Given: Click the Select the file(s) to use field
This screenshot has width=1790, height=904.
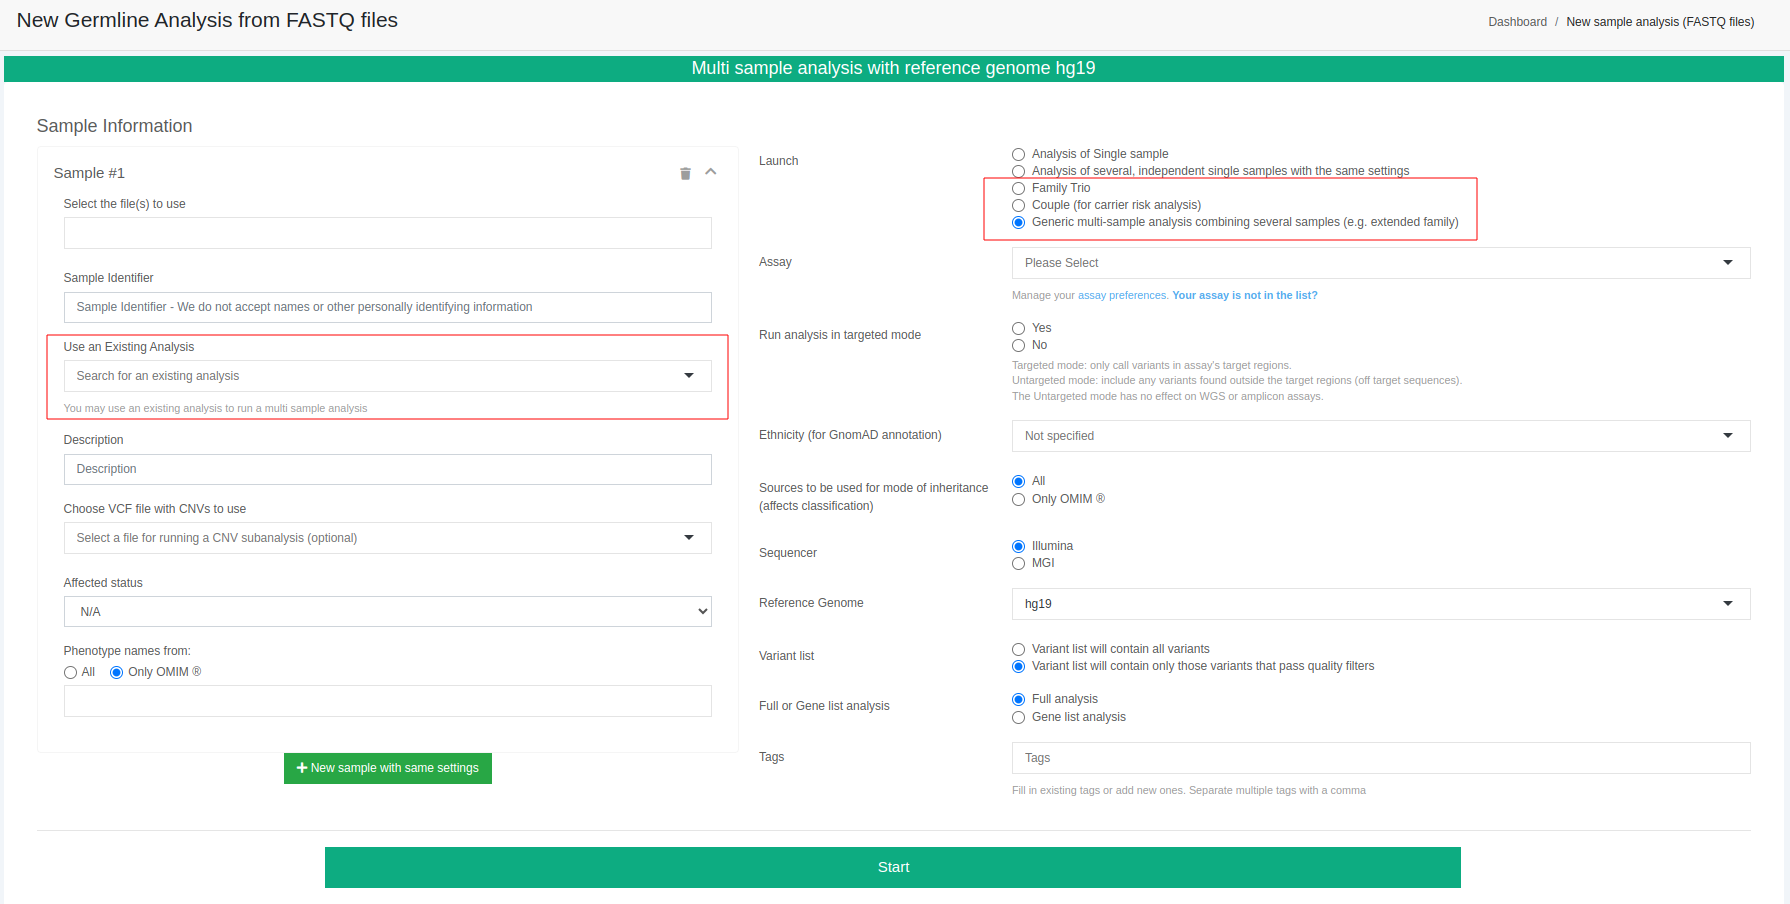Looking at the screenshot, I should (388, 233).
